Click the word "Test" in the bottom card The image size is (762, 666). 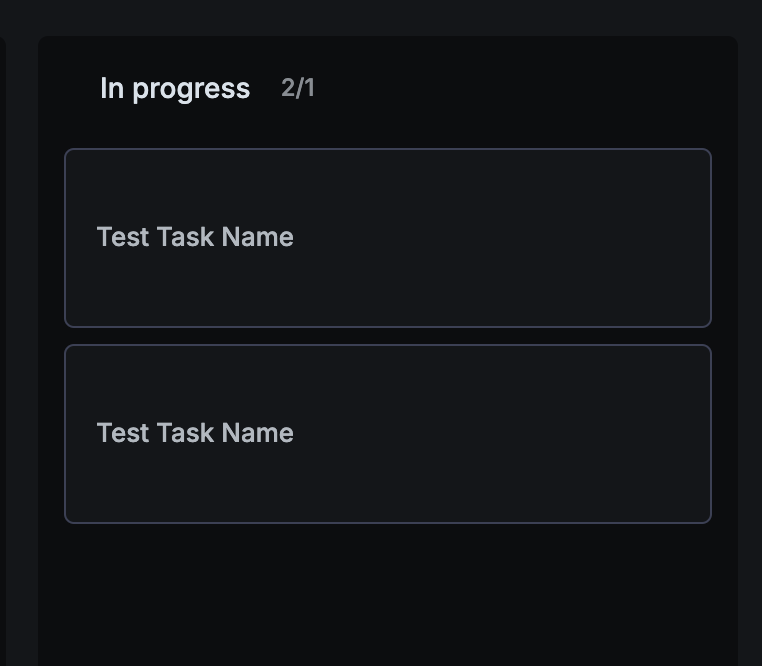coord(123,433)
